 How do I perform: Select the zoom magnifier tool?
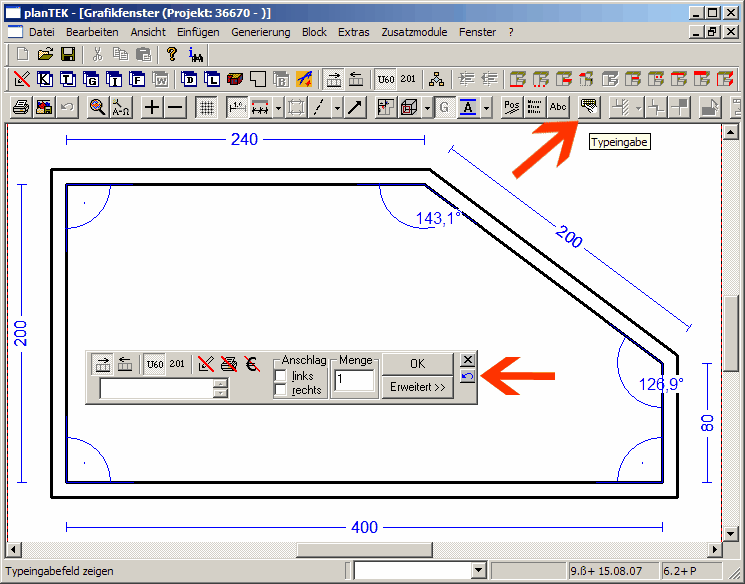click(x=97, y=107)
